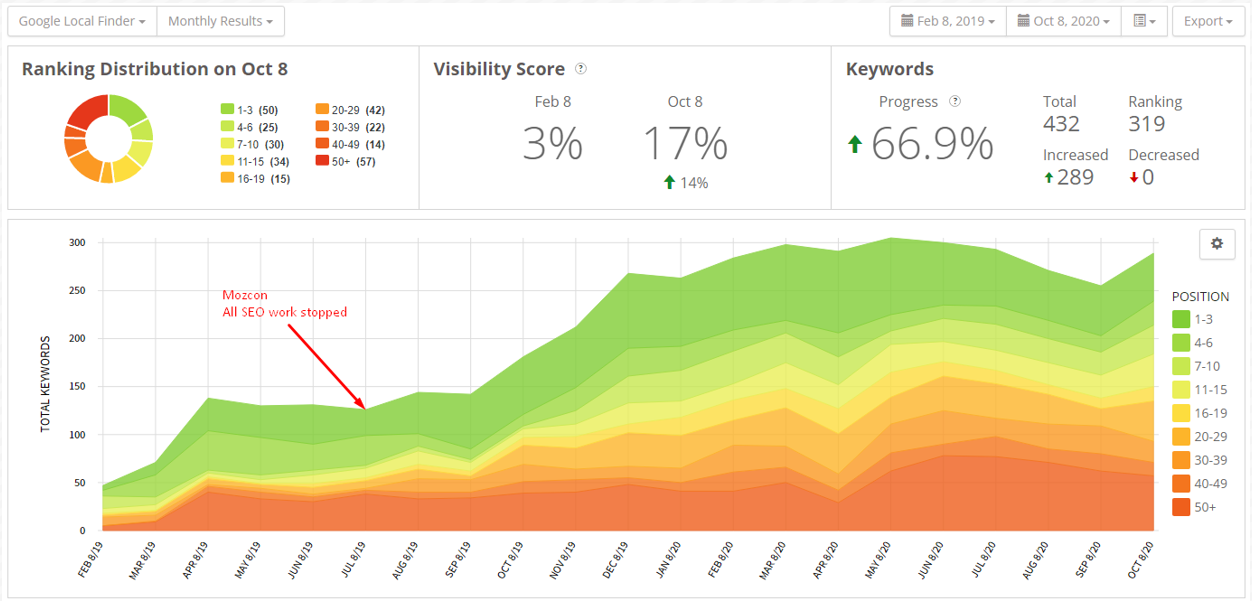This screenshot has height=601, width=1252.
Task: Click the help icon beside Progress
Action: [x=955, y=101]
